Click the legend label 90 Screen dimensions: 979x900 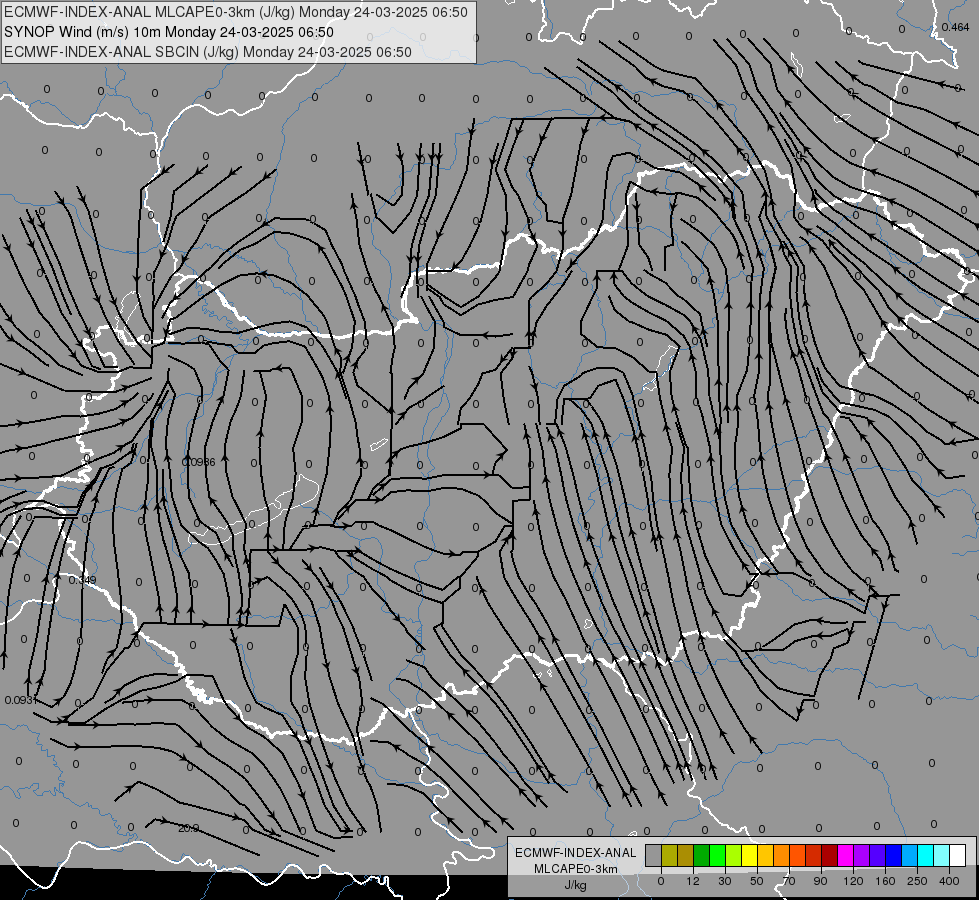click(820, 881)
